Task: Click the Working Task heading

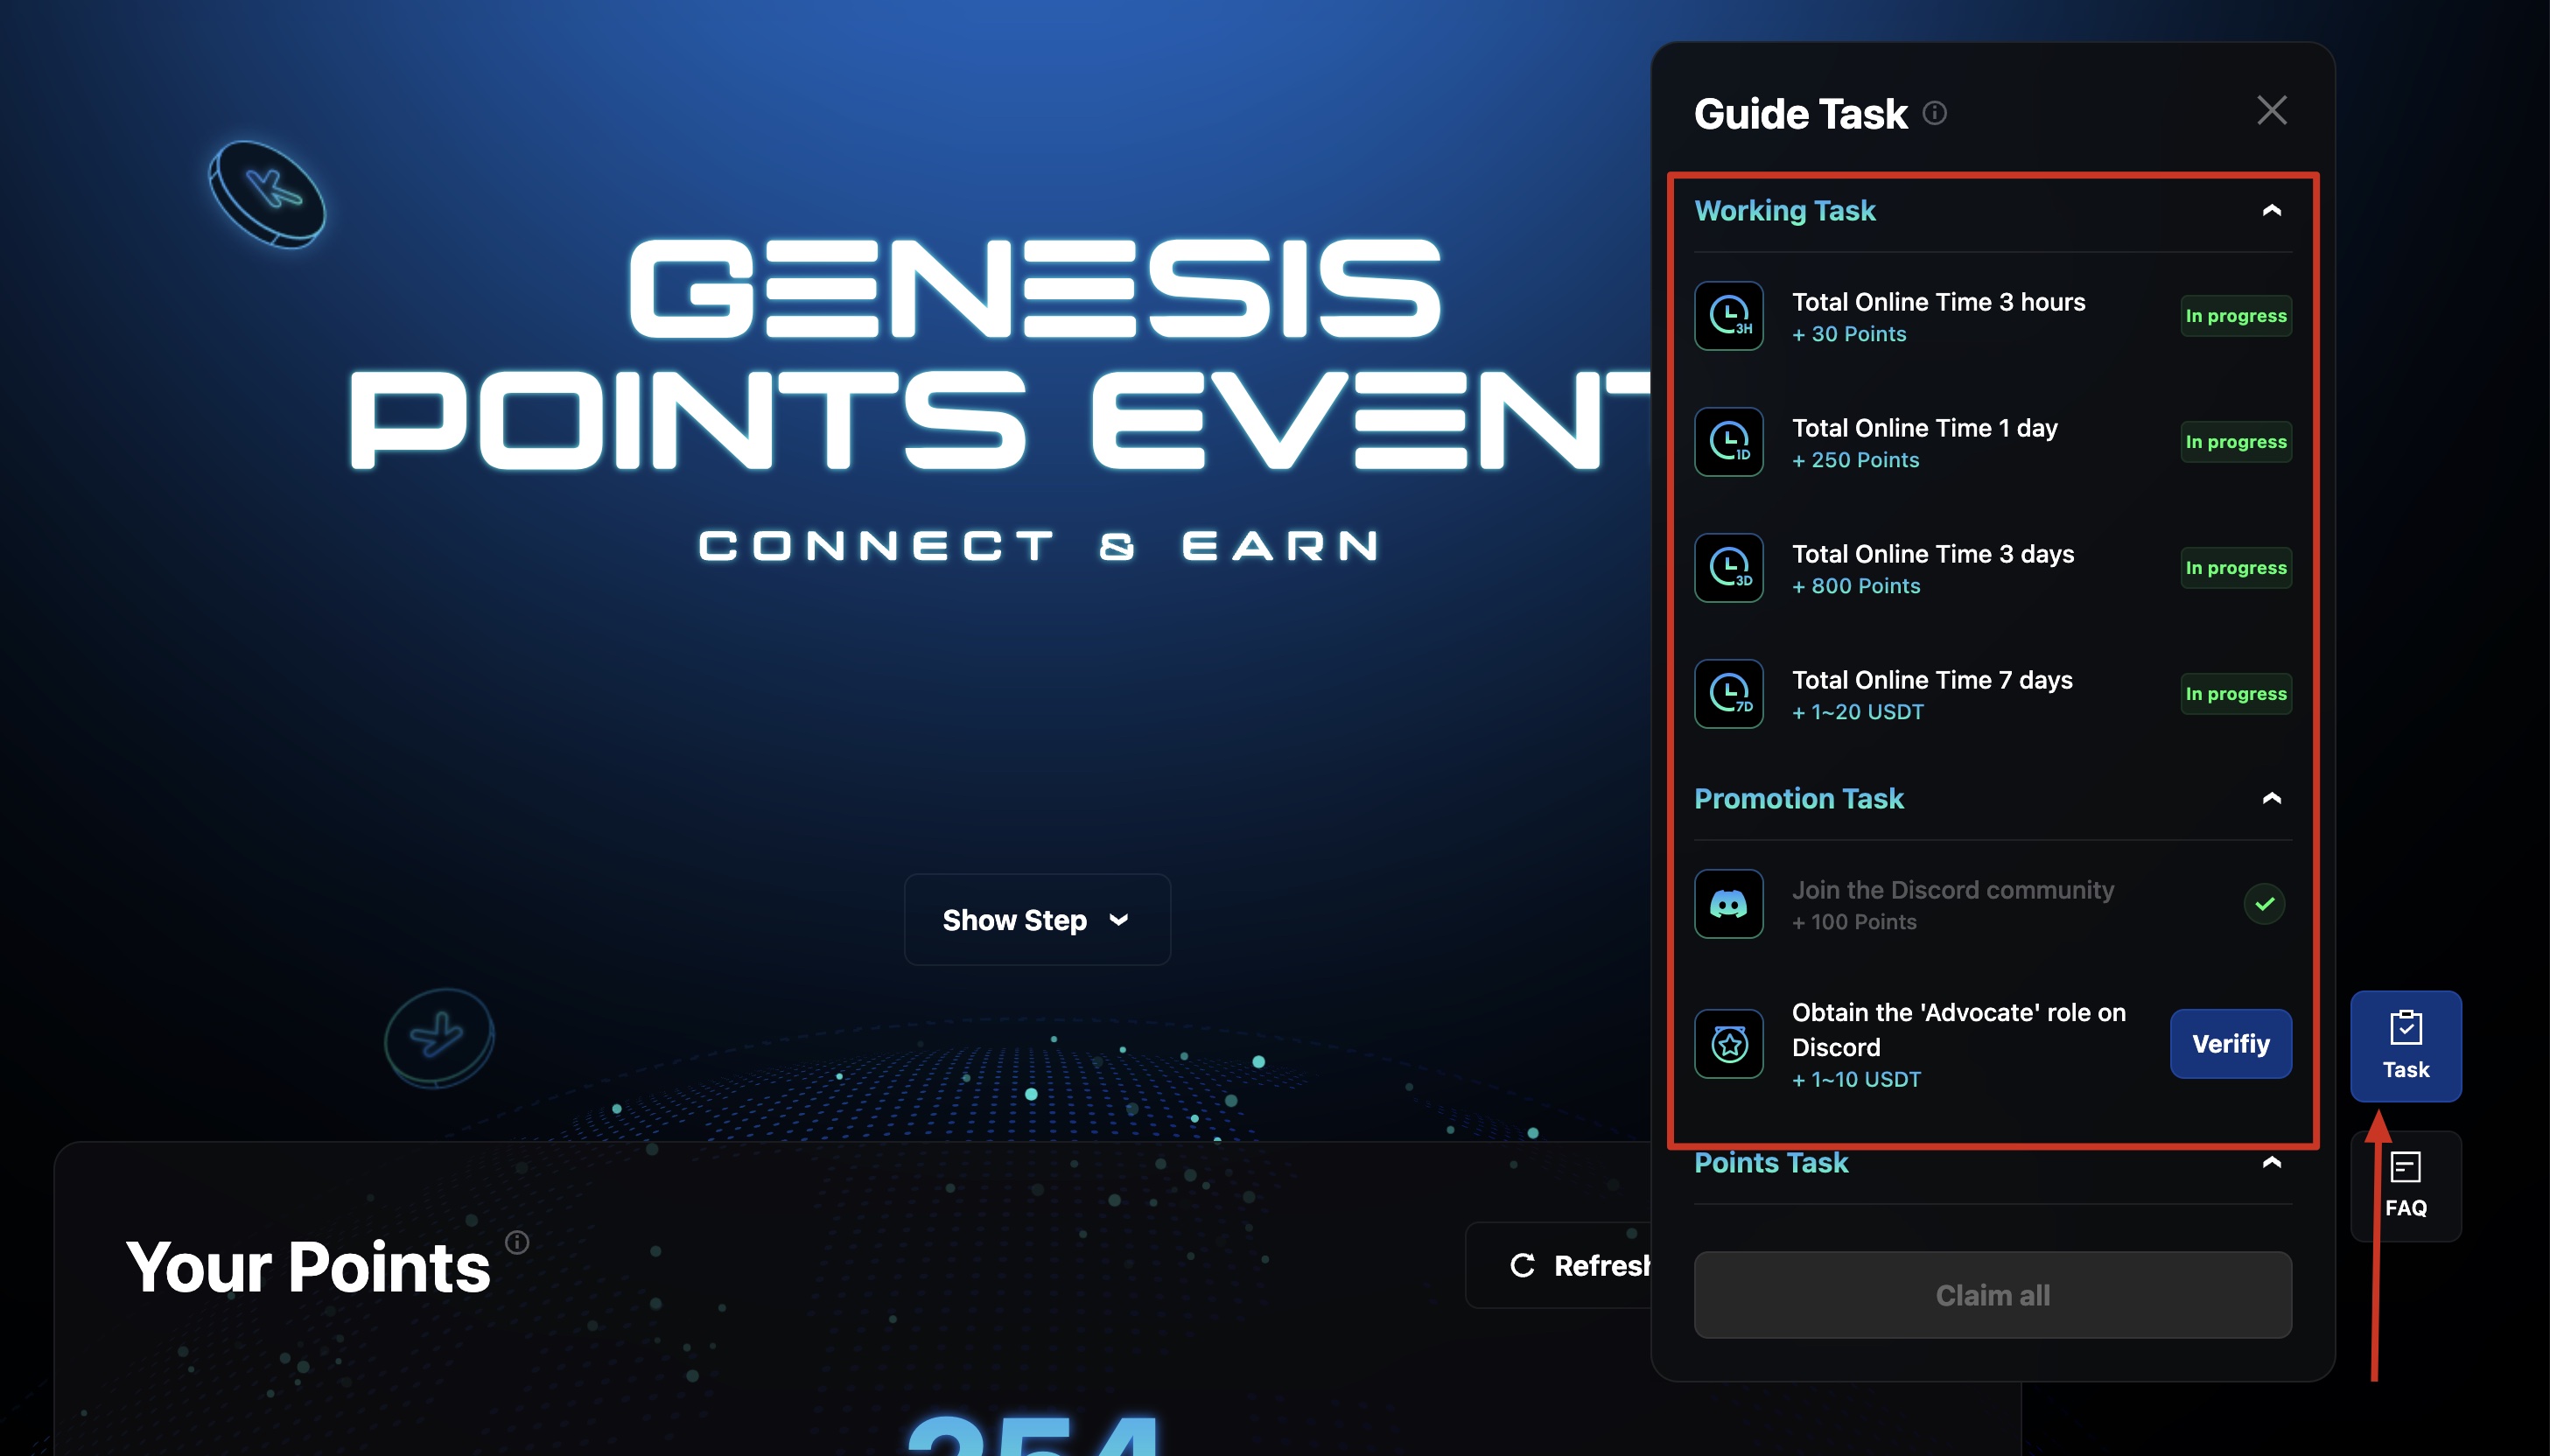Action: [1785, 211]
